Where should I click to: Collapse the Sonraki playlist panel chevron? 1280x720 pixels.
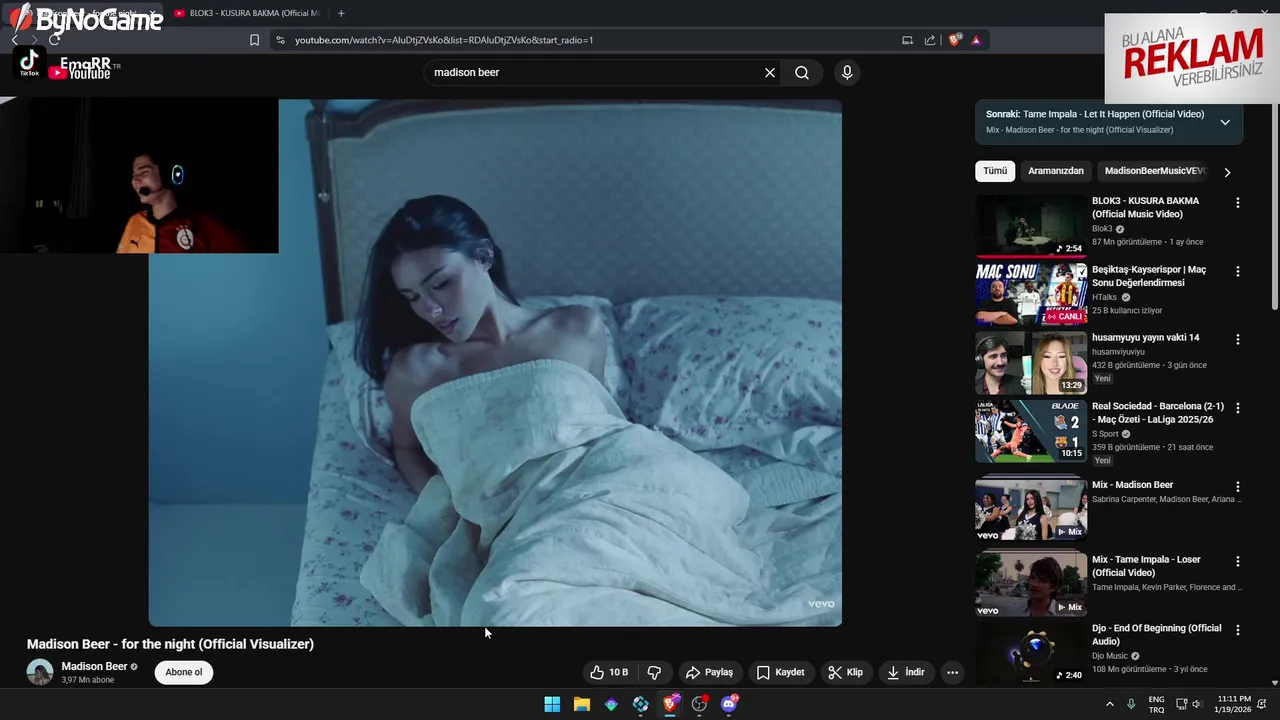[x=1225, y=122]
